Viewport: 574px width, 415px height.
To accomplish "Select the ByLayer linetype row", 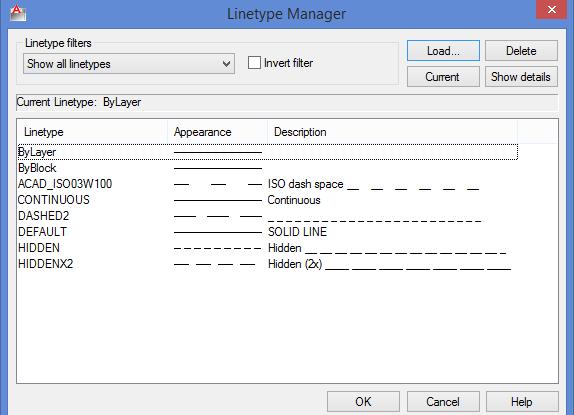I will click(268, 152).
